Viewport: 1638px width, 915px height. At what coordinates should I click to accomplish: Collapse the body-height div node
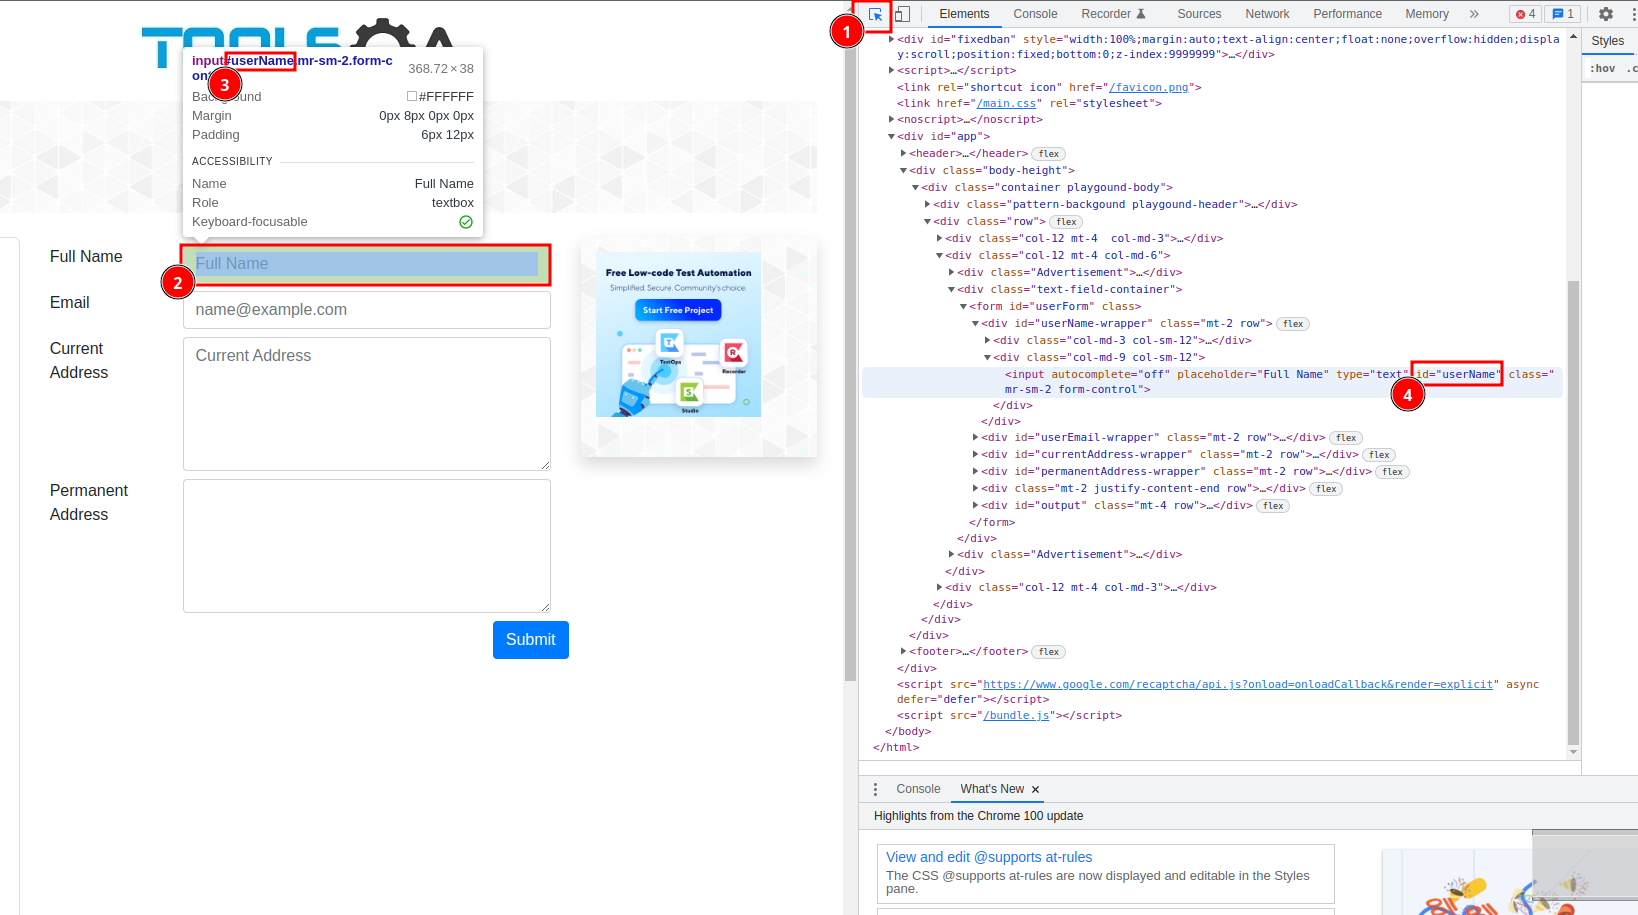(903, 170)
